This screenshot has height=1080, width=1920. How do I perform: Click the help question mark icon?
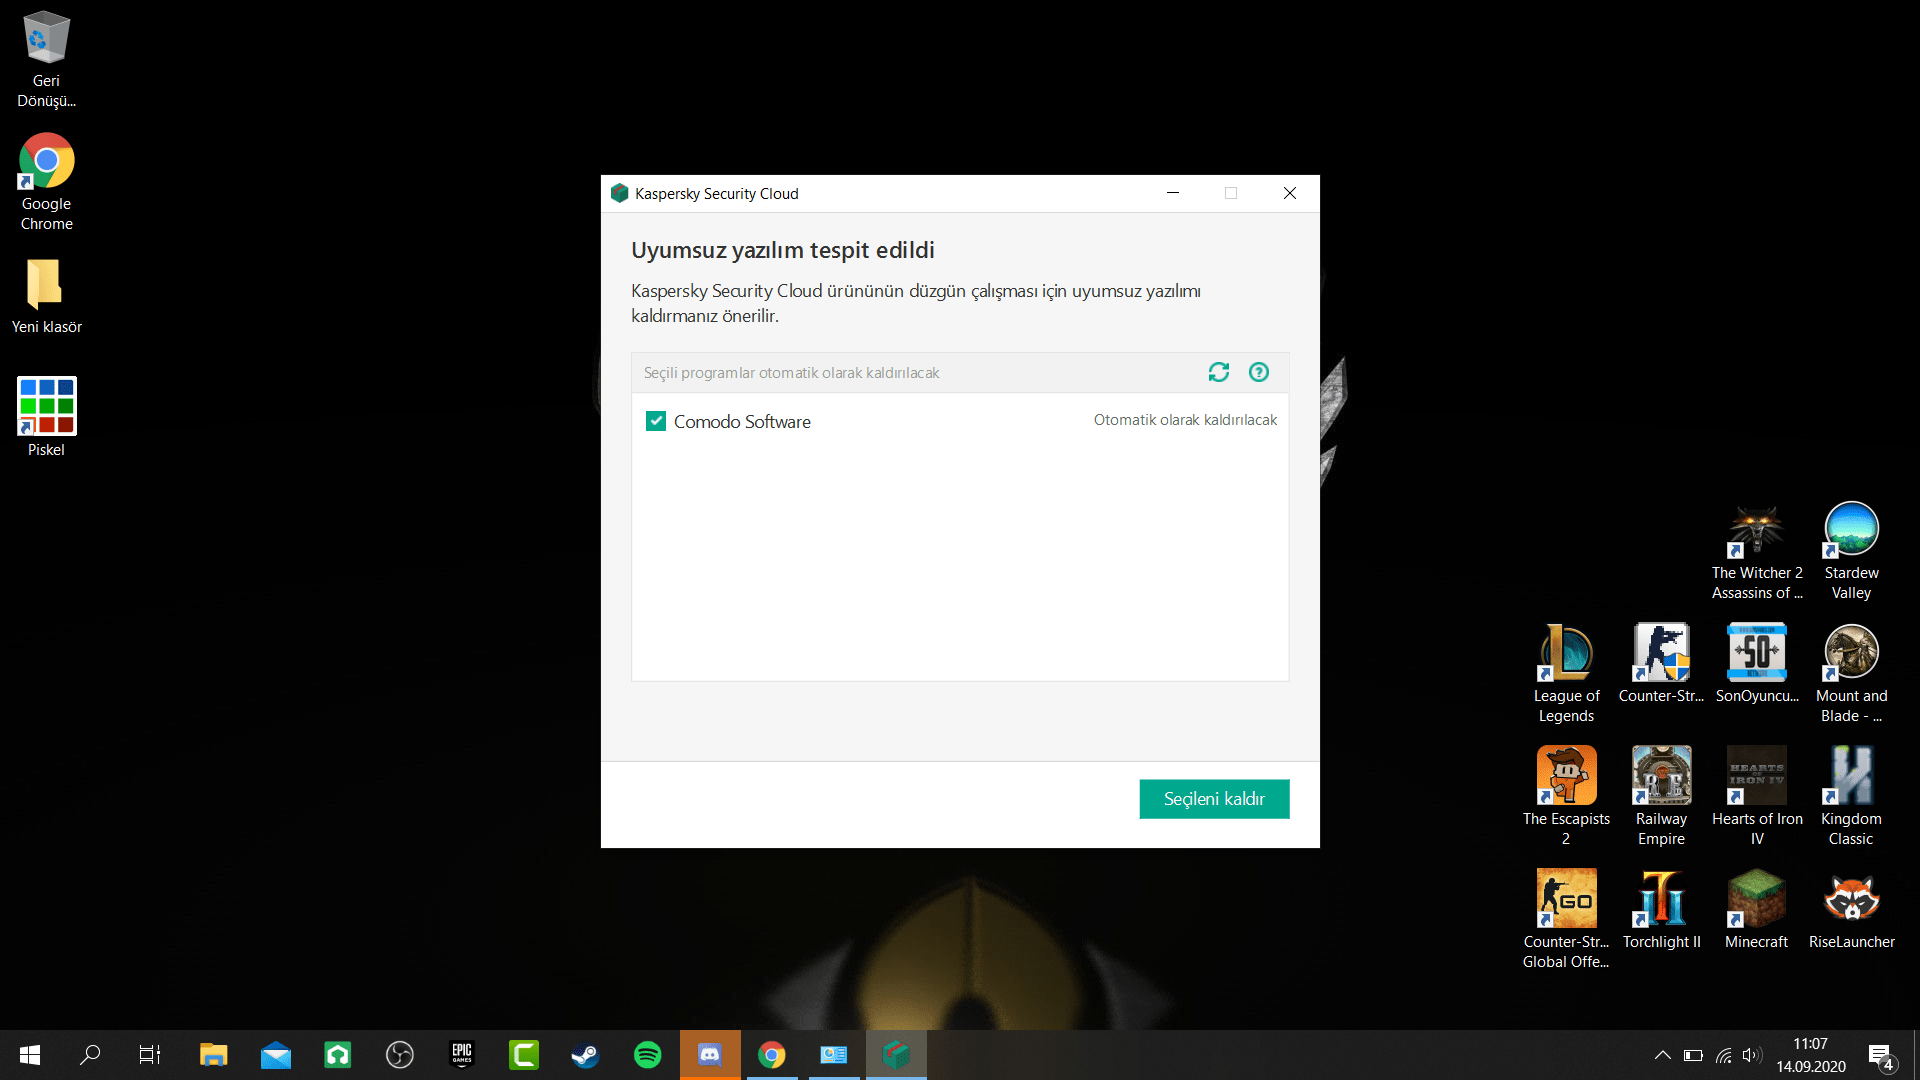pyautogui.click(x=1259, y=372)
